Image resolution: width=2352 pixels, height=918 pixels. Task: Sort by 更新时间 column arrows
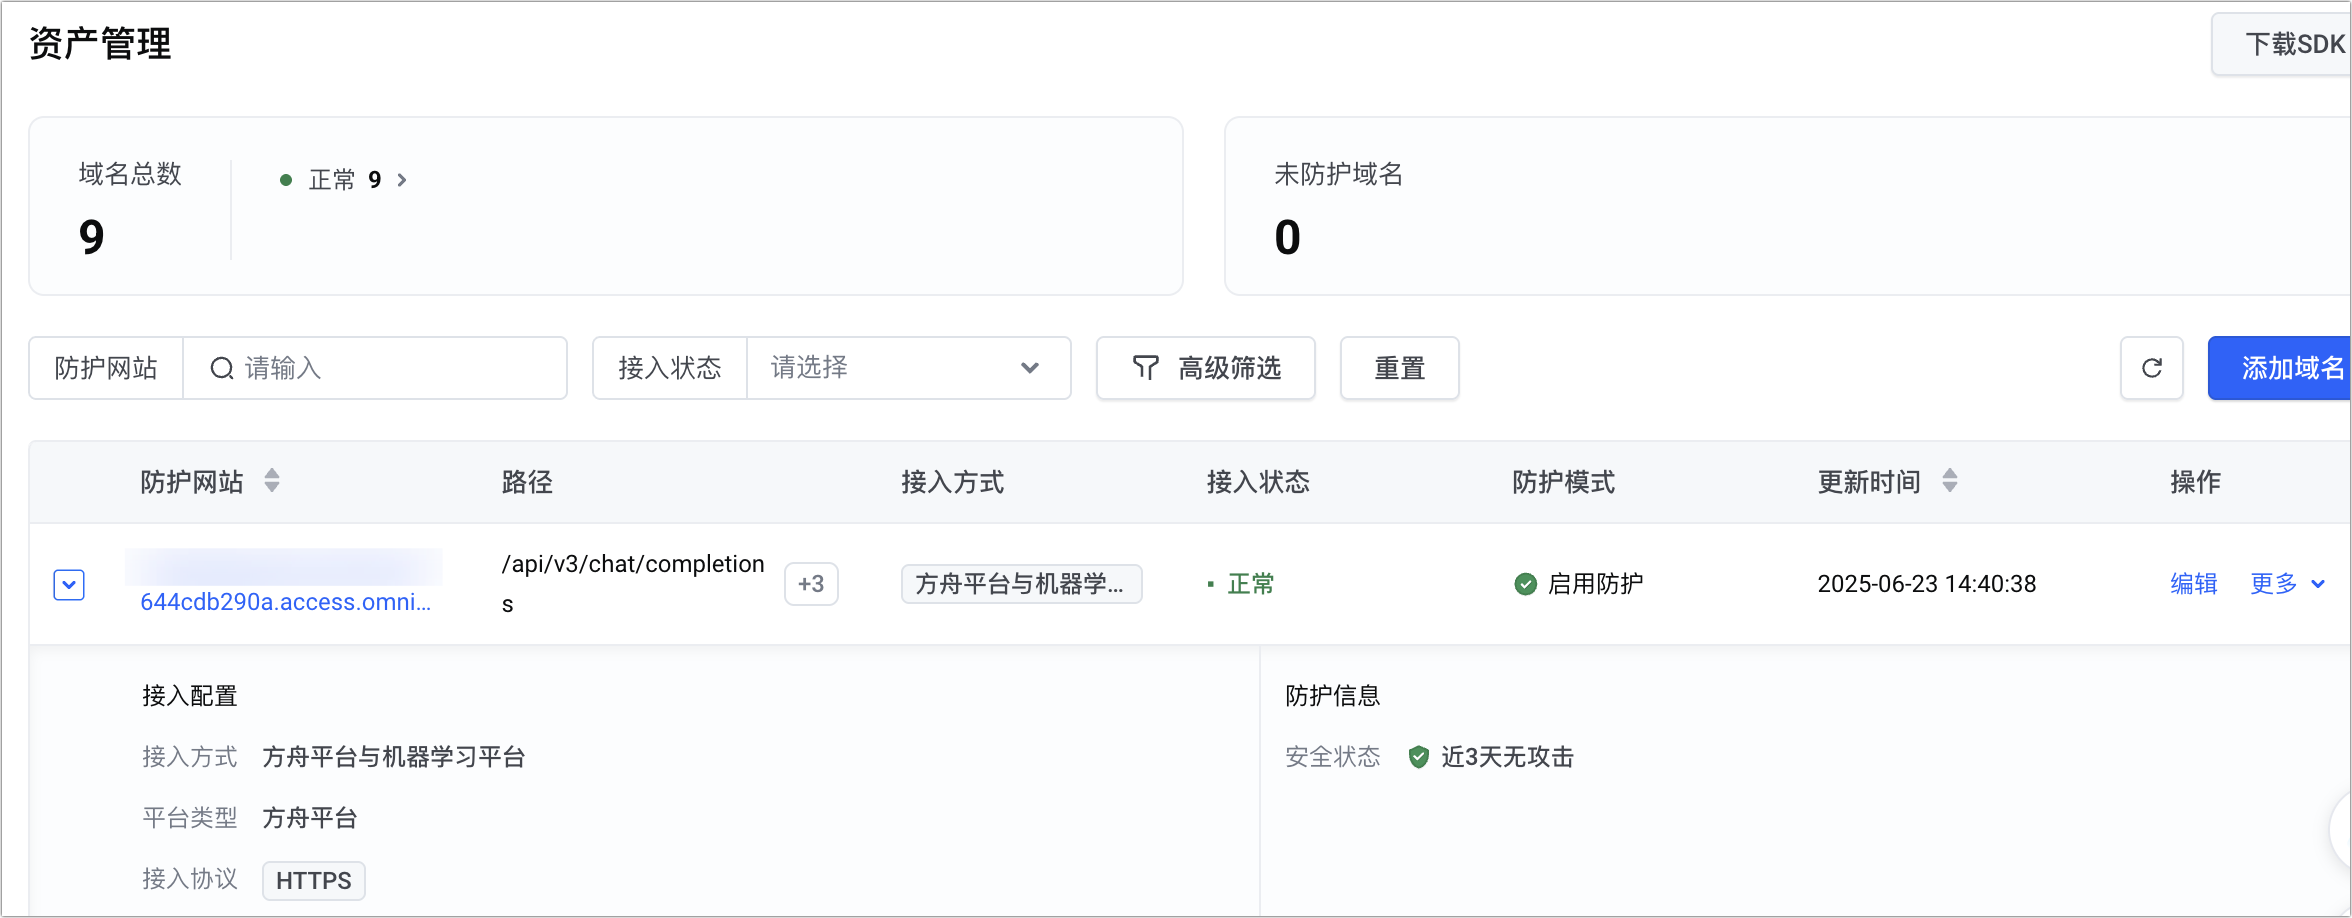pos(1949,481)
